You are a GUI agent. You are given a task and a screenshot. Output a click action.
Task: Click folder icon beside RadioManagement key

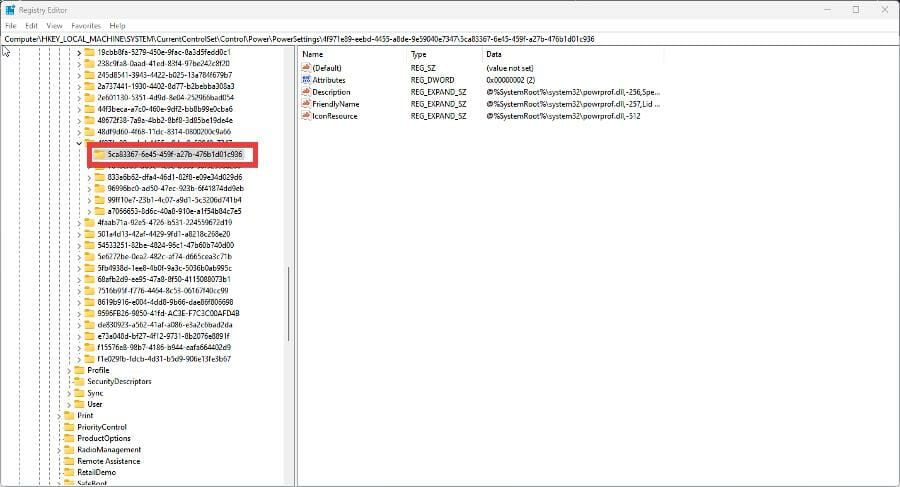[69, 450]
